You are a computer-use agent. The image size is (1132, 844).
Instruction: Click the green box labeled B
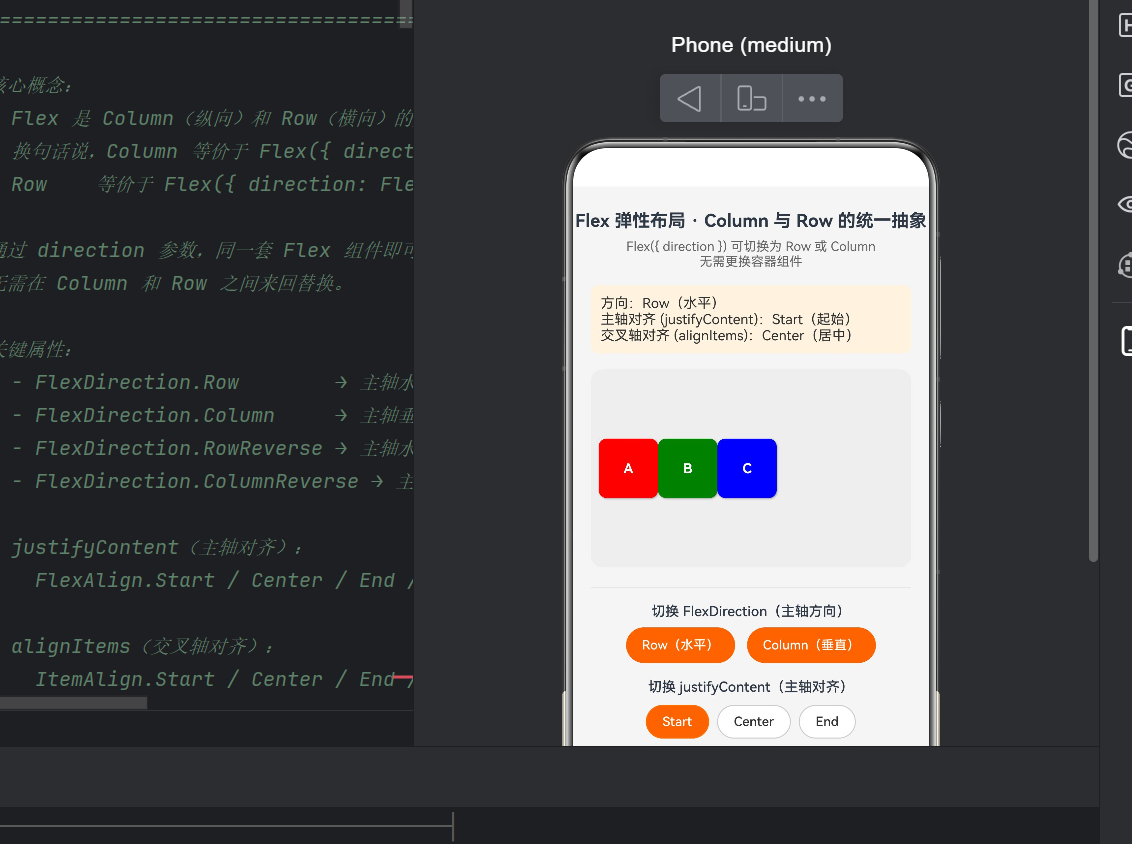click(x=688, y=469)
